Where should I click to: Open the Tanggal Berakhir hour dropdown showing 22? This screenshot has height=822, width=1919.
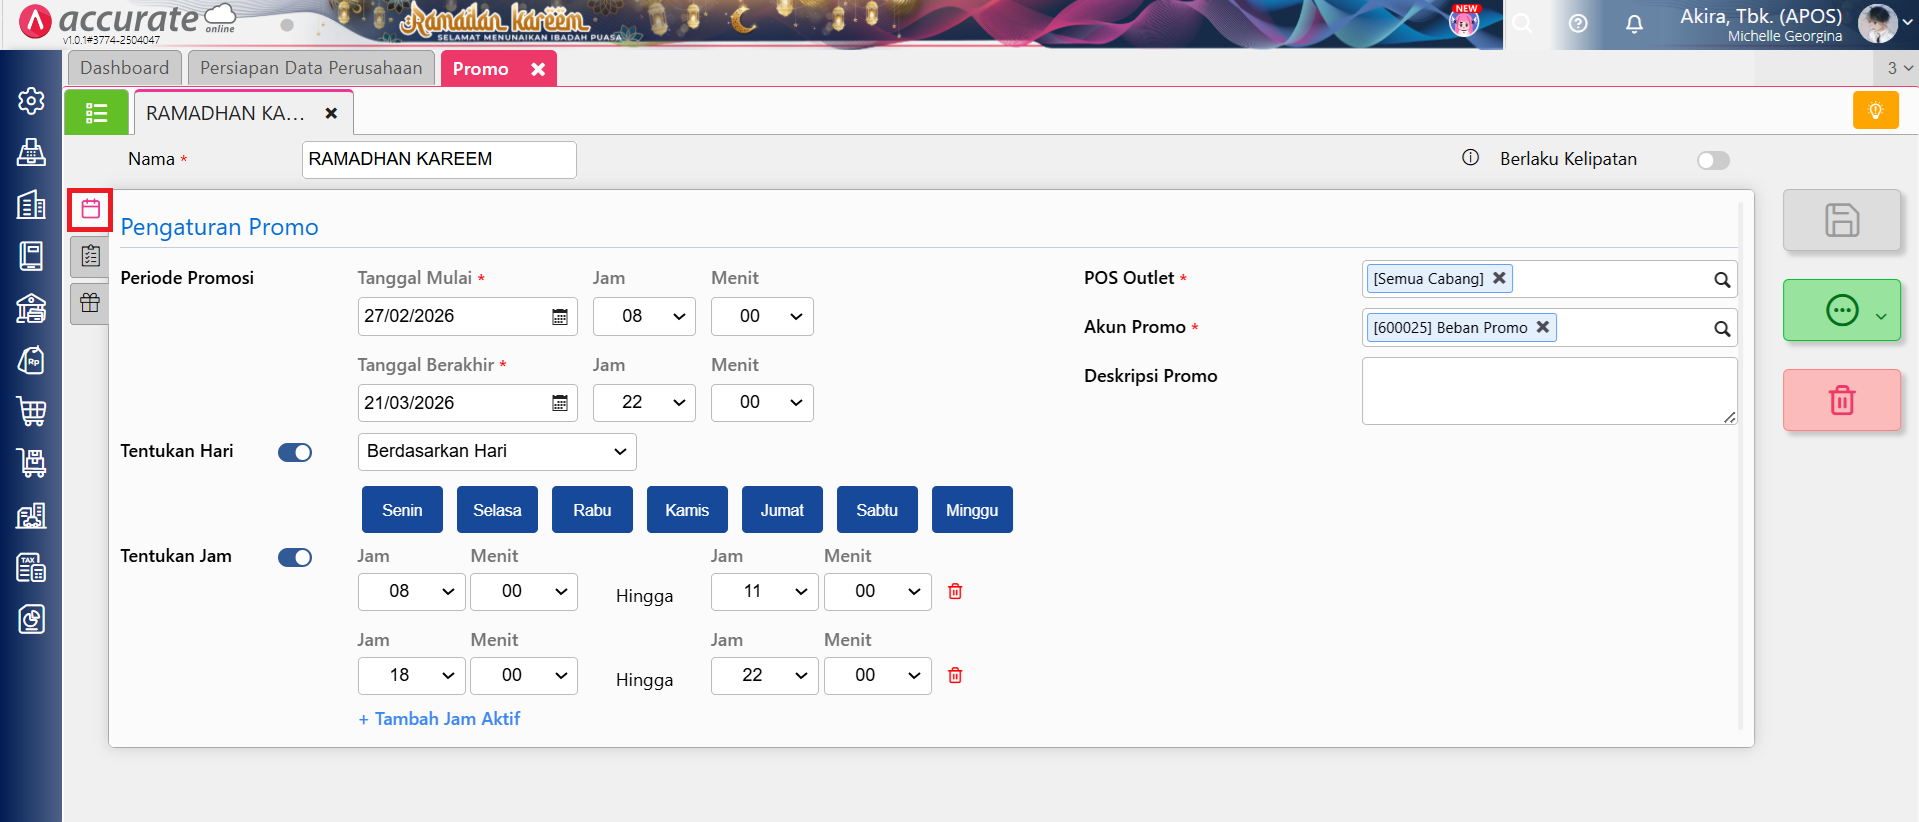pos(643,403)
